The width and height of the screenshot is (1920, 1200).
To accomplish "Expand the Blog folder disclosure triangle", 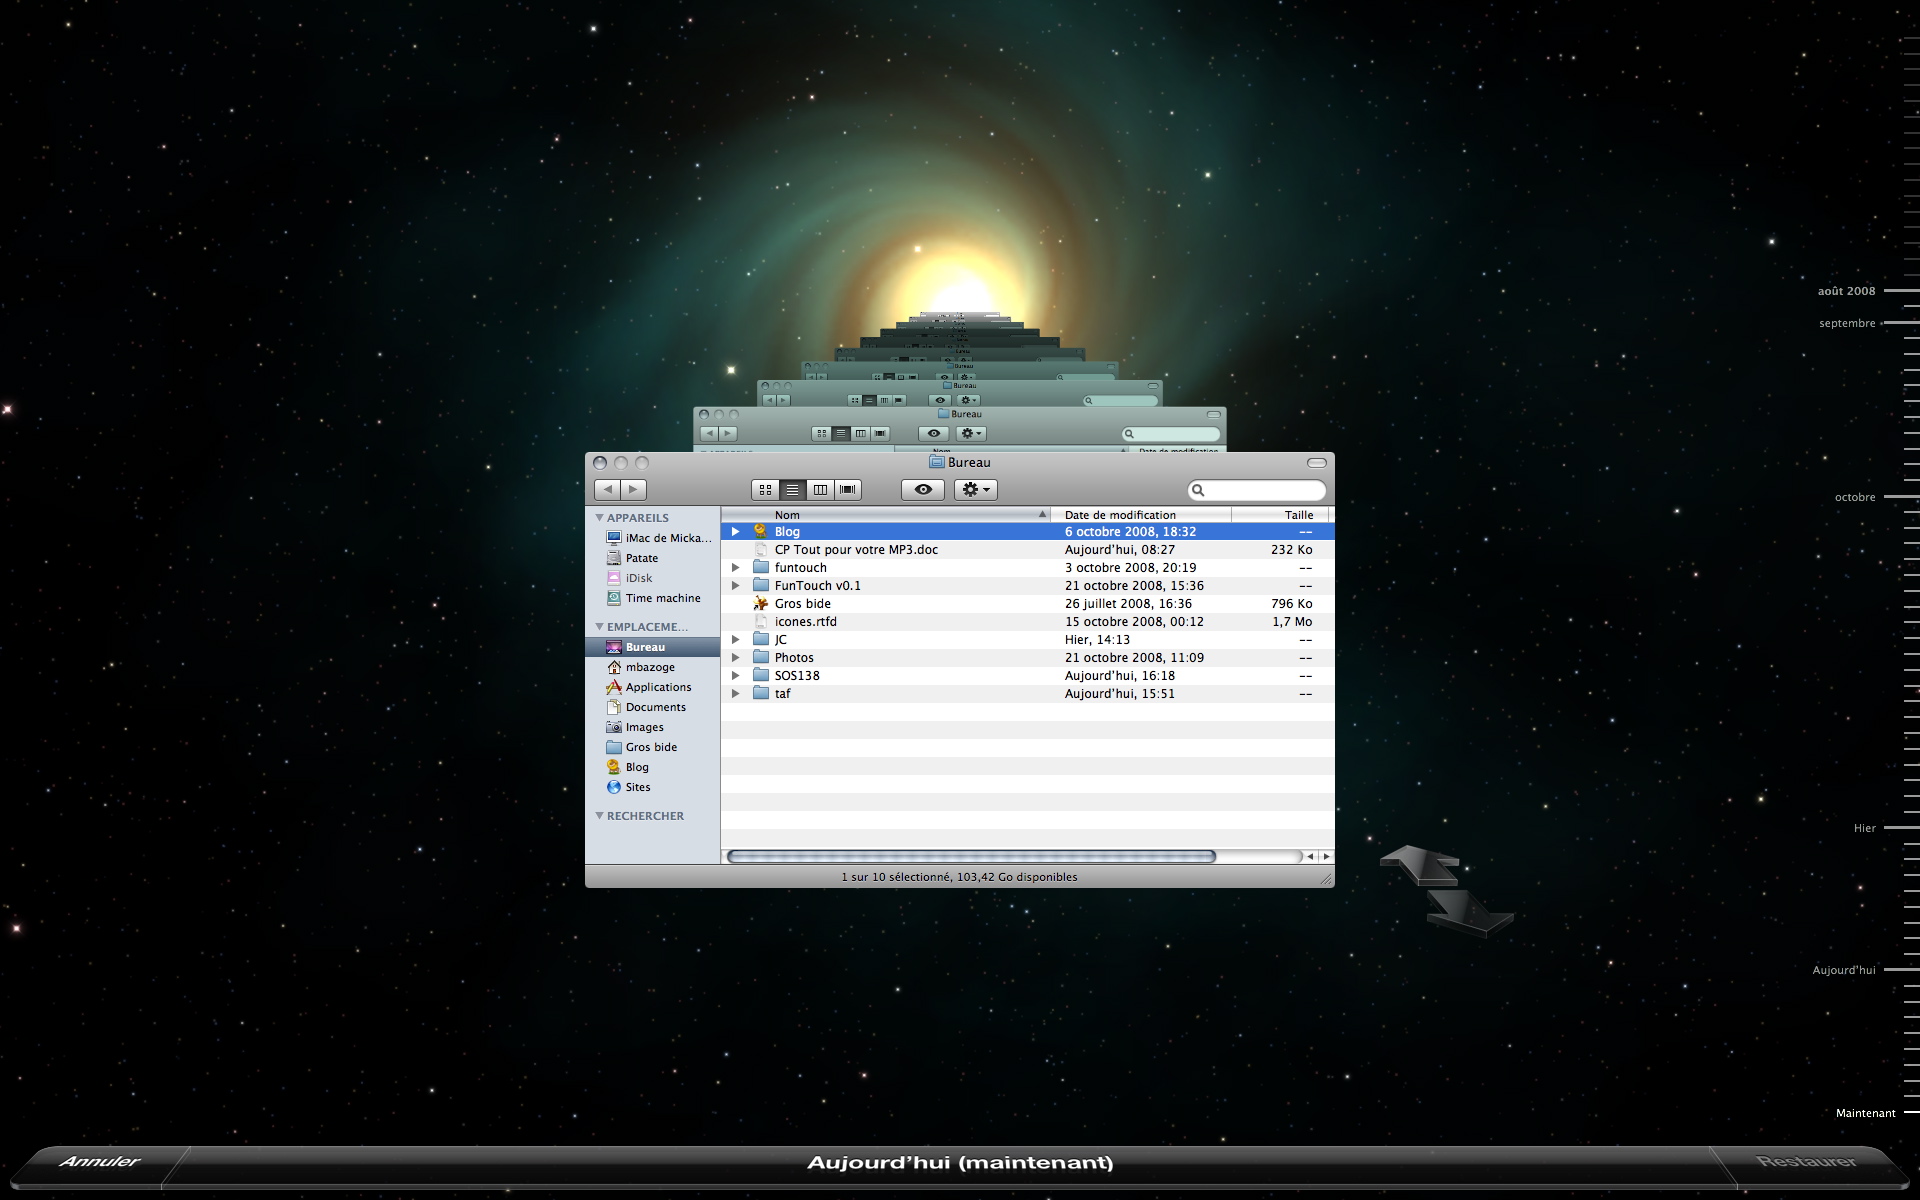I will click(x=736, y=532).
